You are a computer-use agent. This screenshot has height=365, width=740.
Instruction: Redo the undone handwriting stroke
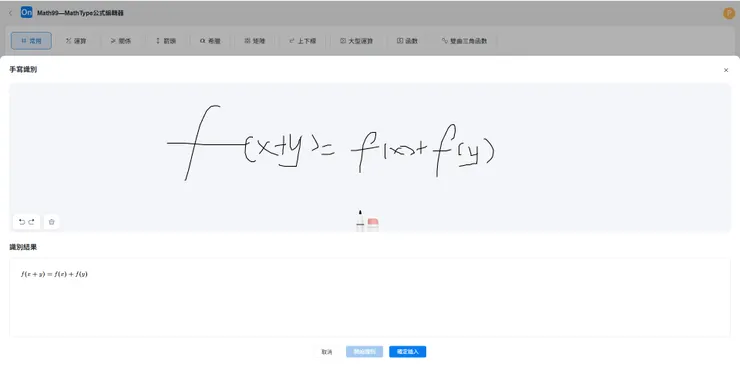tap(31, 222)
